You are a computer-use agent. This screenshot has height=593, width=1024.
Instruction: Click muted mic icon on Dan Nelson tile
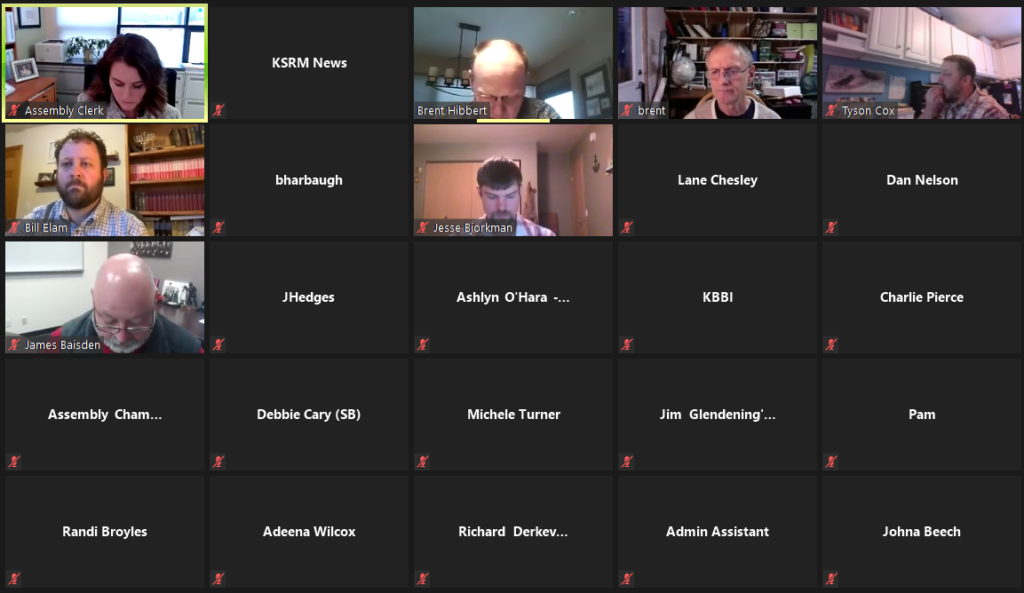click(831, 227)
